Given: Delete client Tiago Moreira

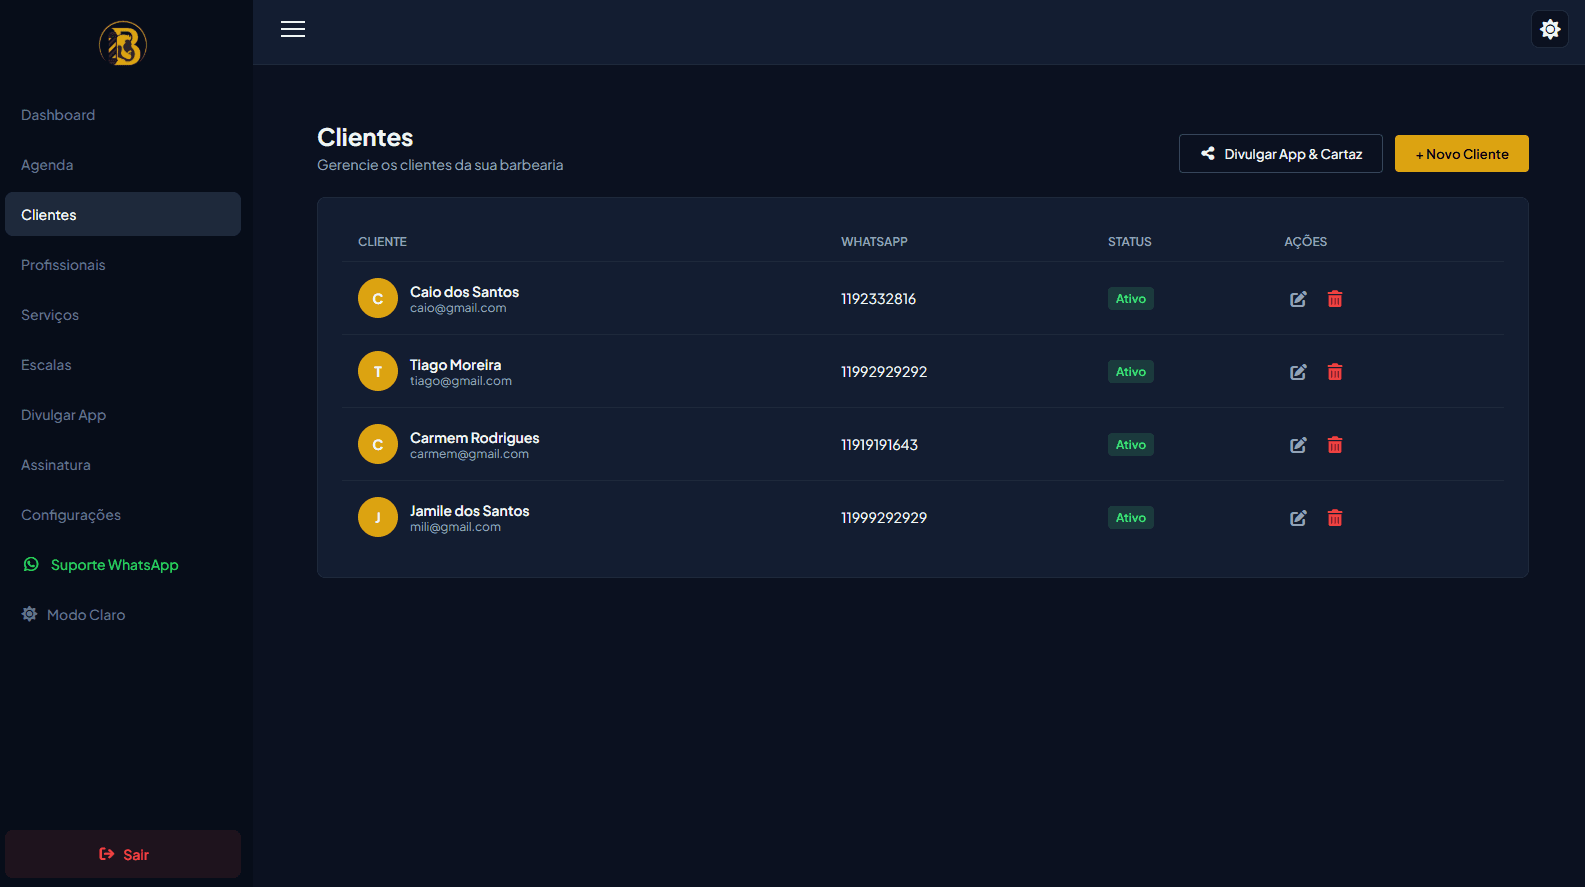Looking at the screenshot, I should (x=1335, y=372).
